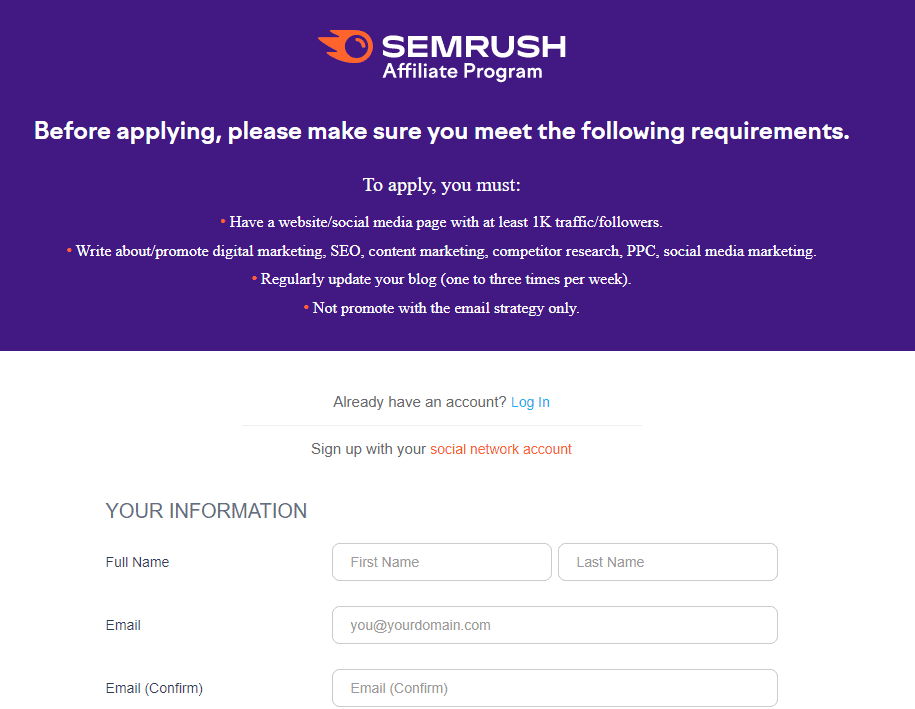Click the 'Already have an account?' text
Viewport: 915px width, 709px height.
[420, 402]
